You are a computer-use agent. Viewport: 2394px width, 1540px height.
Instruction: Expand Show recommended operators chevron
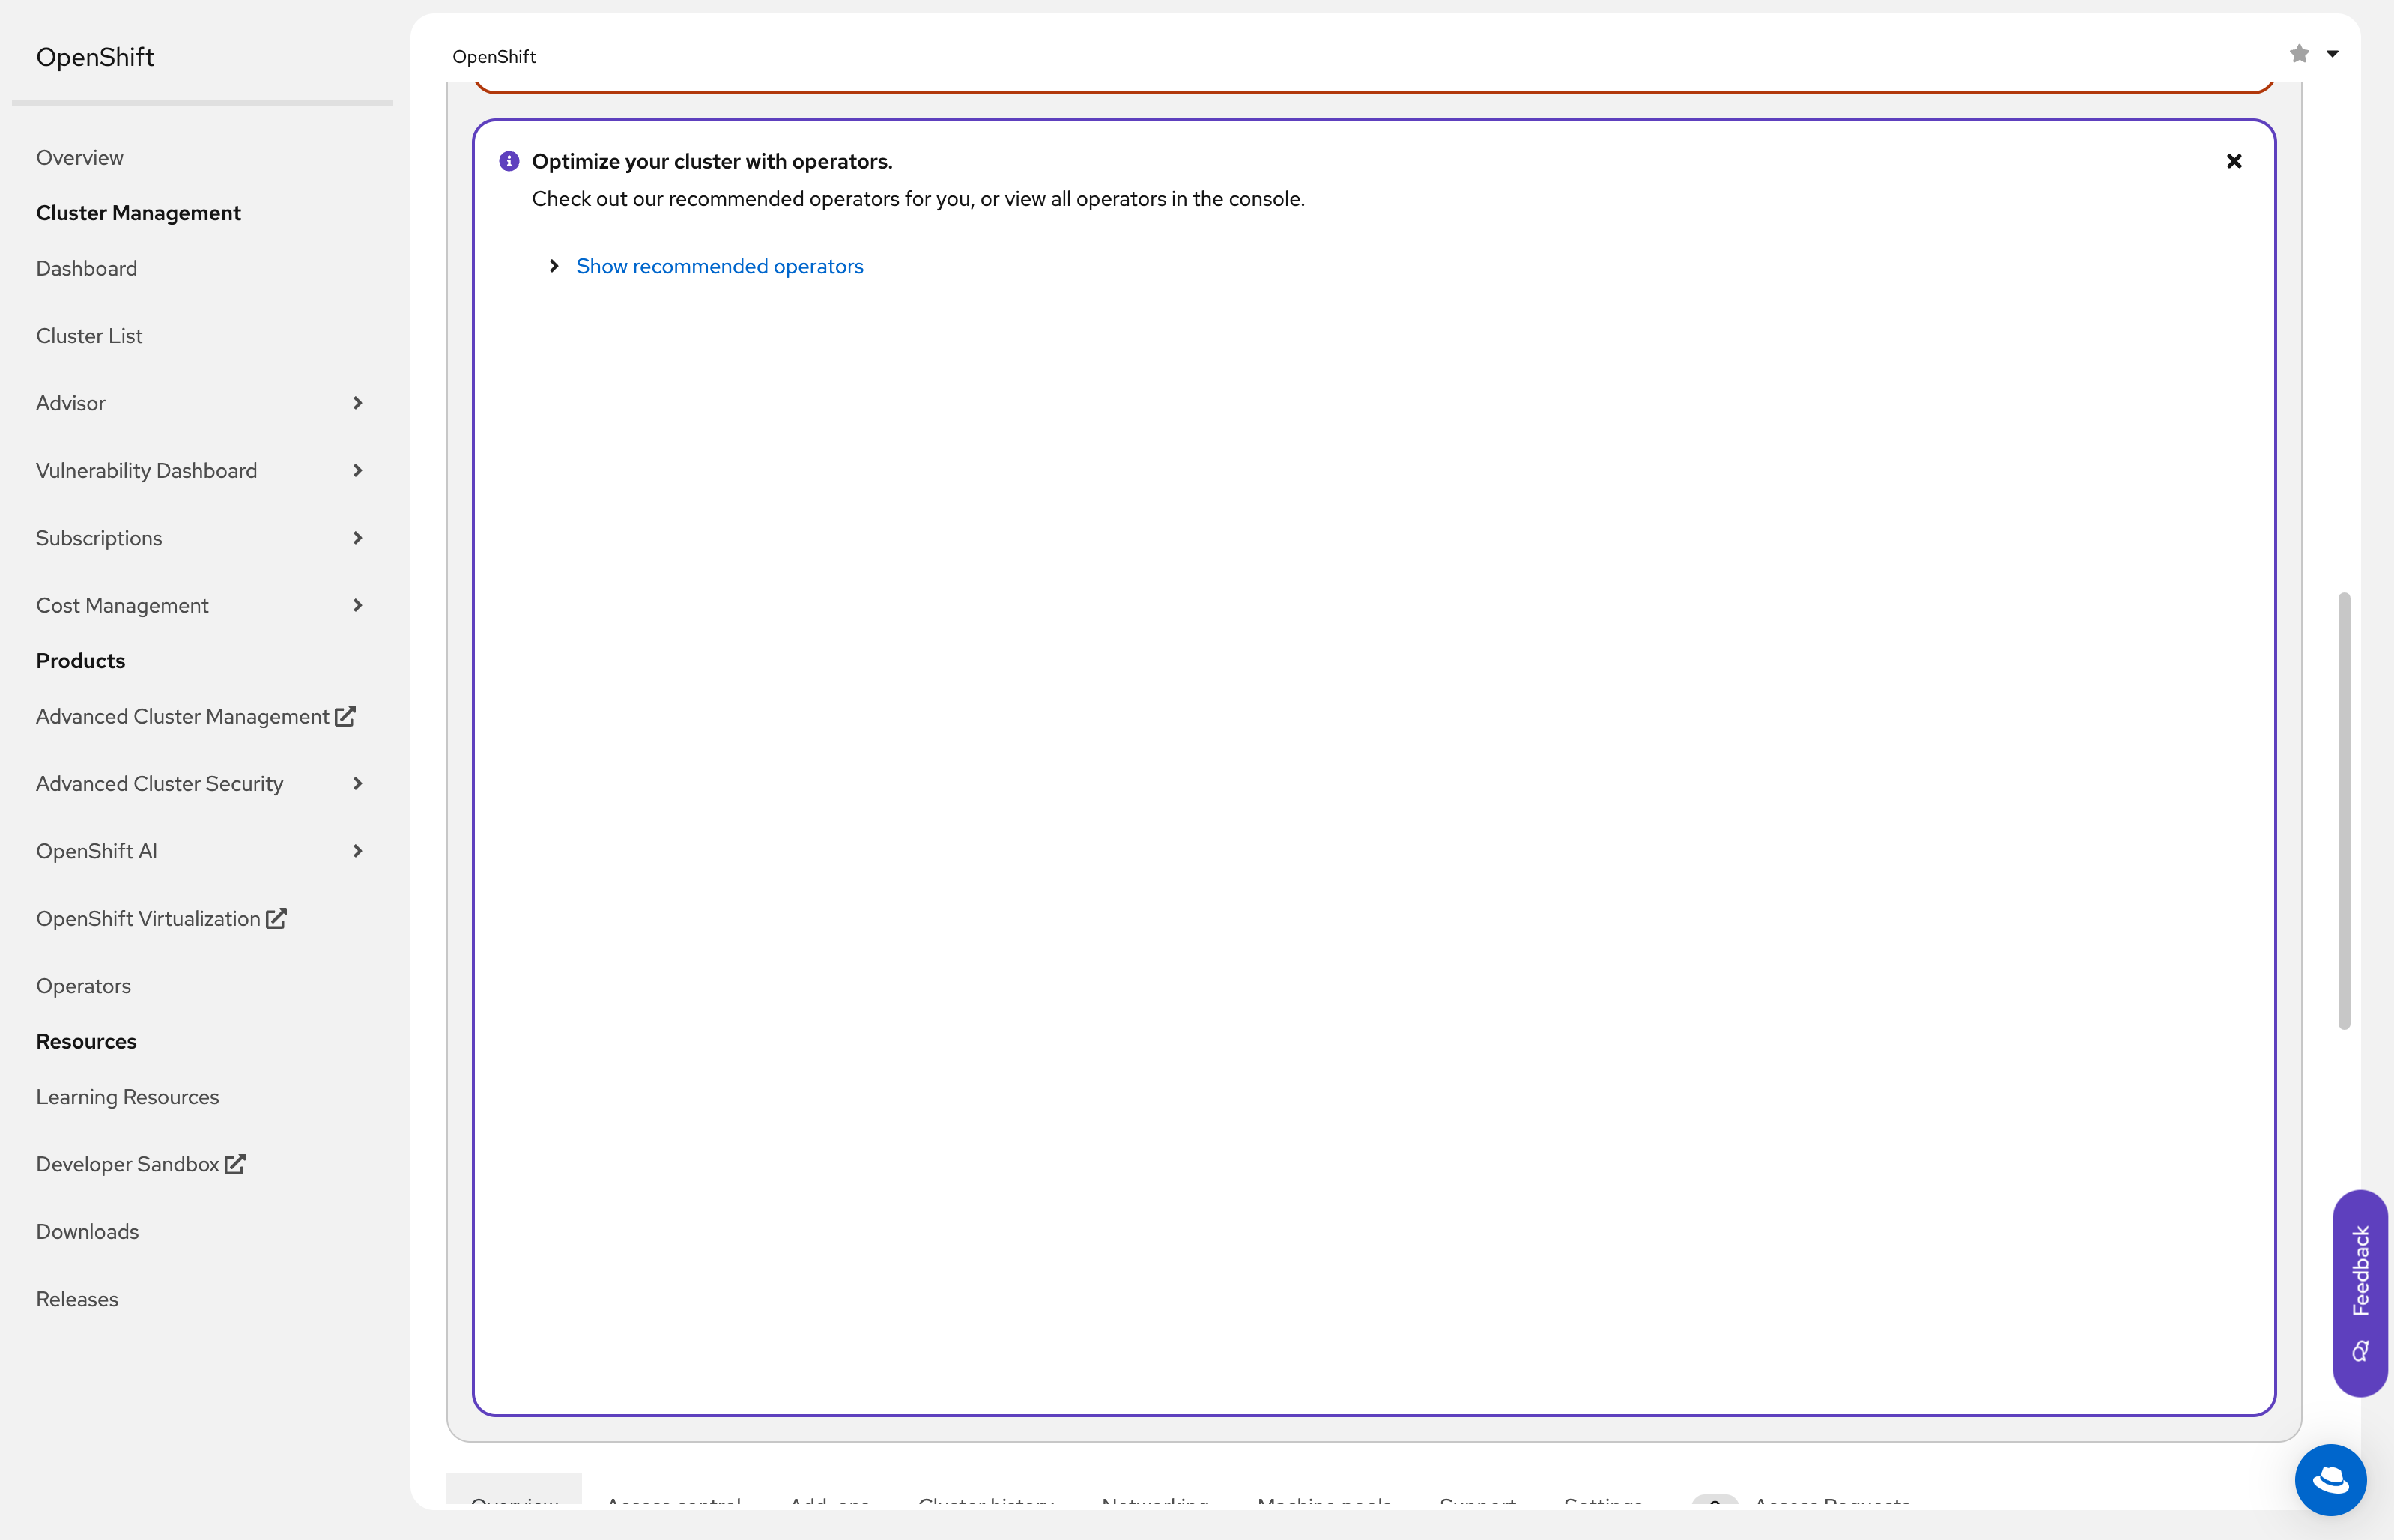point(554,266)
